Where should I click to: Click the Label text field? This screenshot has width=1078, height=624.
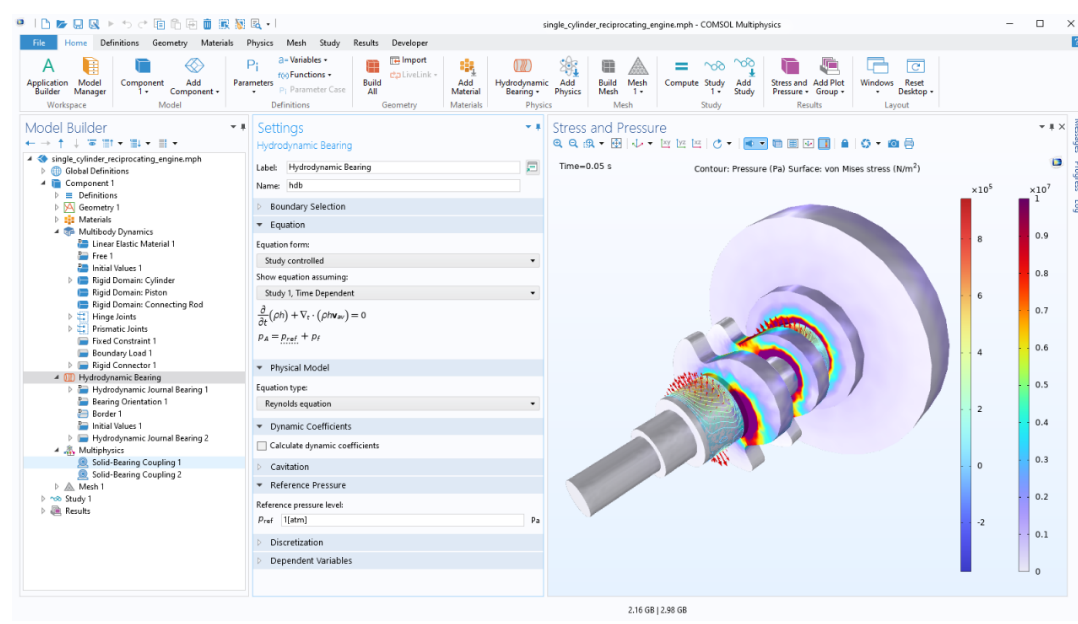(403, 168)
